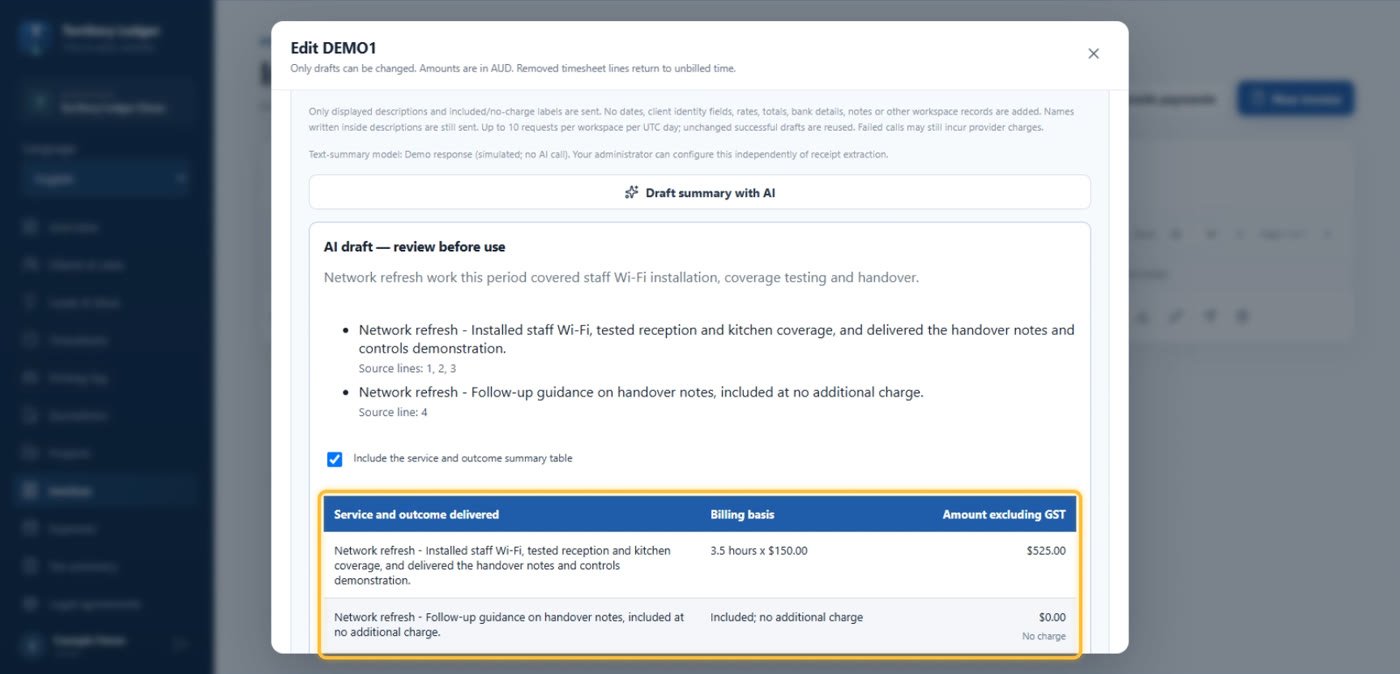
Task: Click the 'Source line: 4' note
Action: coord(393,412)
